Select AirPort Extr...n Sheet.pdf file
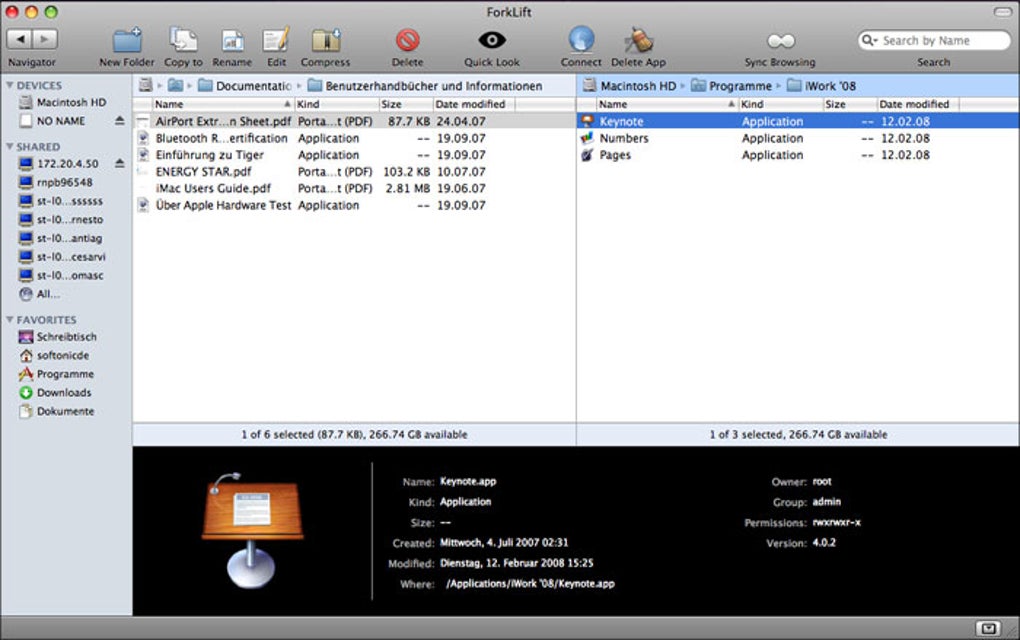This screenshot has width=1020, height=640. (354, 121)
